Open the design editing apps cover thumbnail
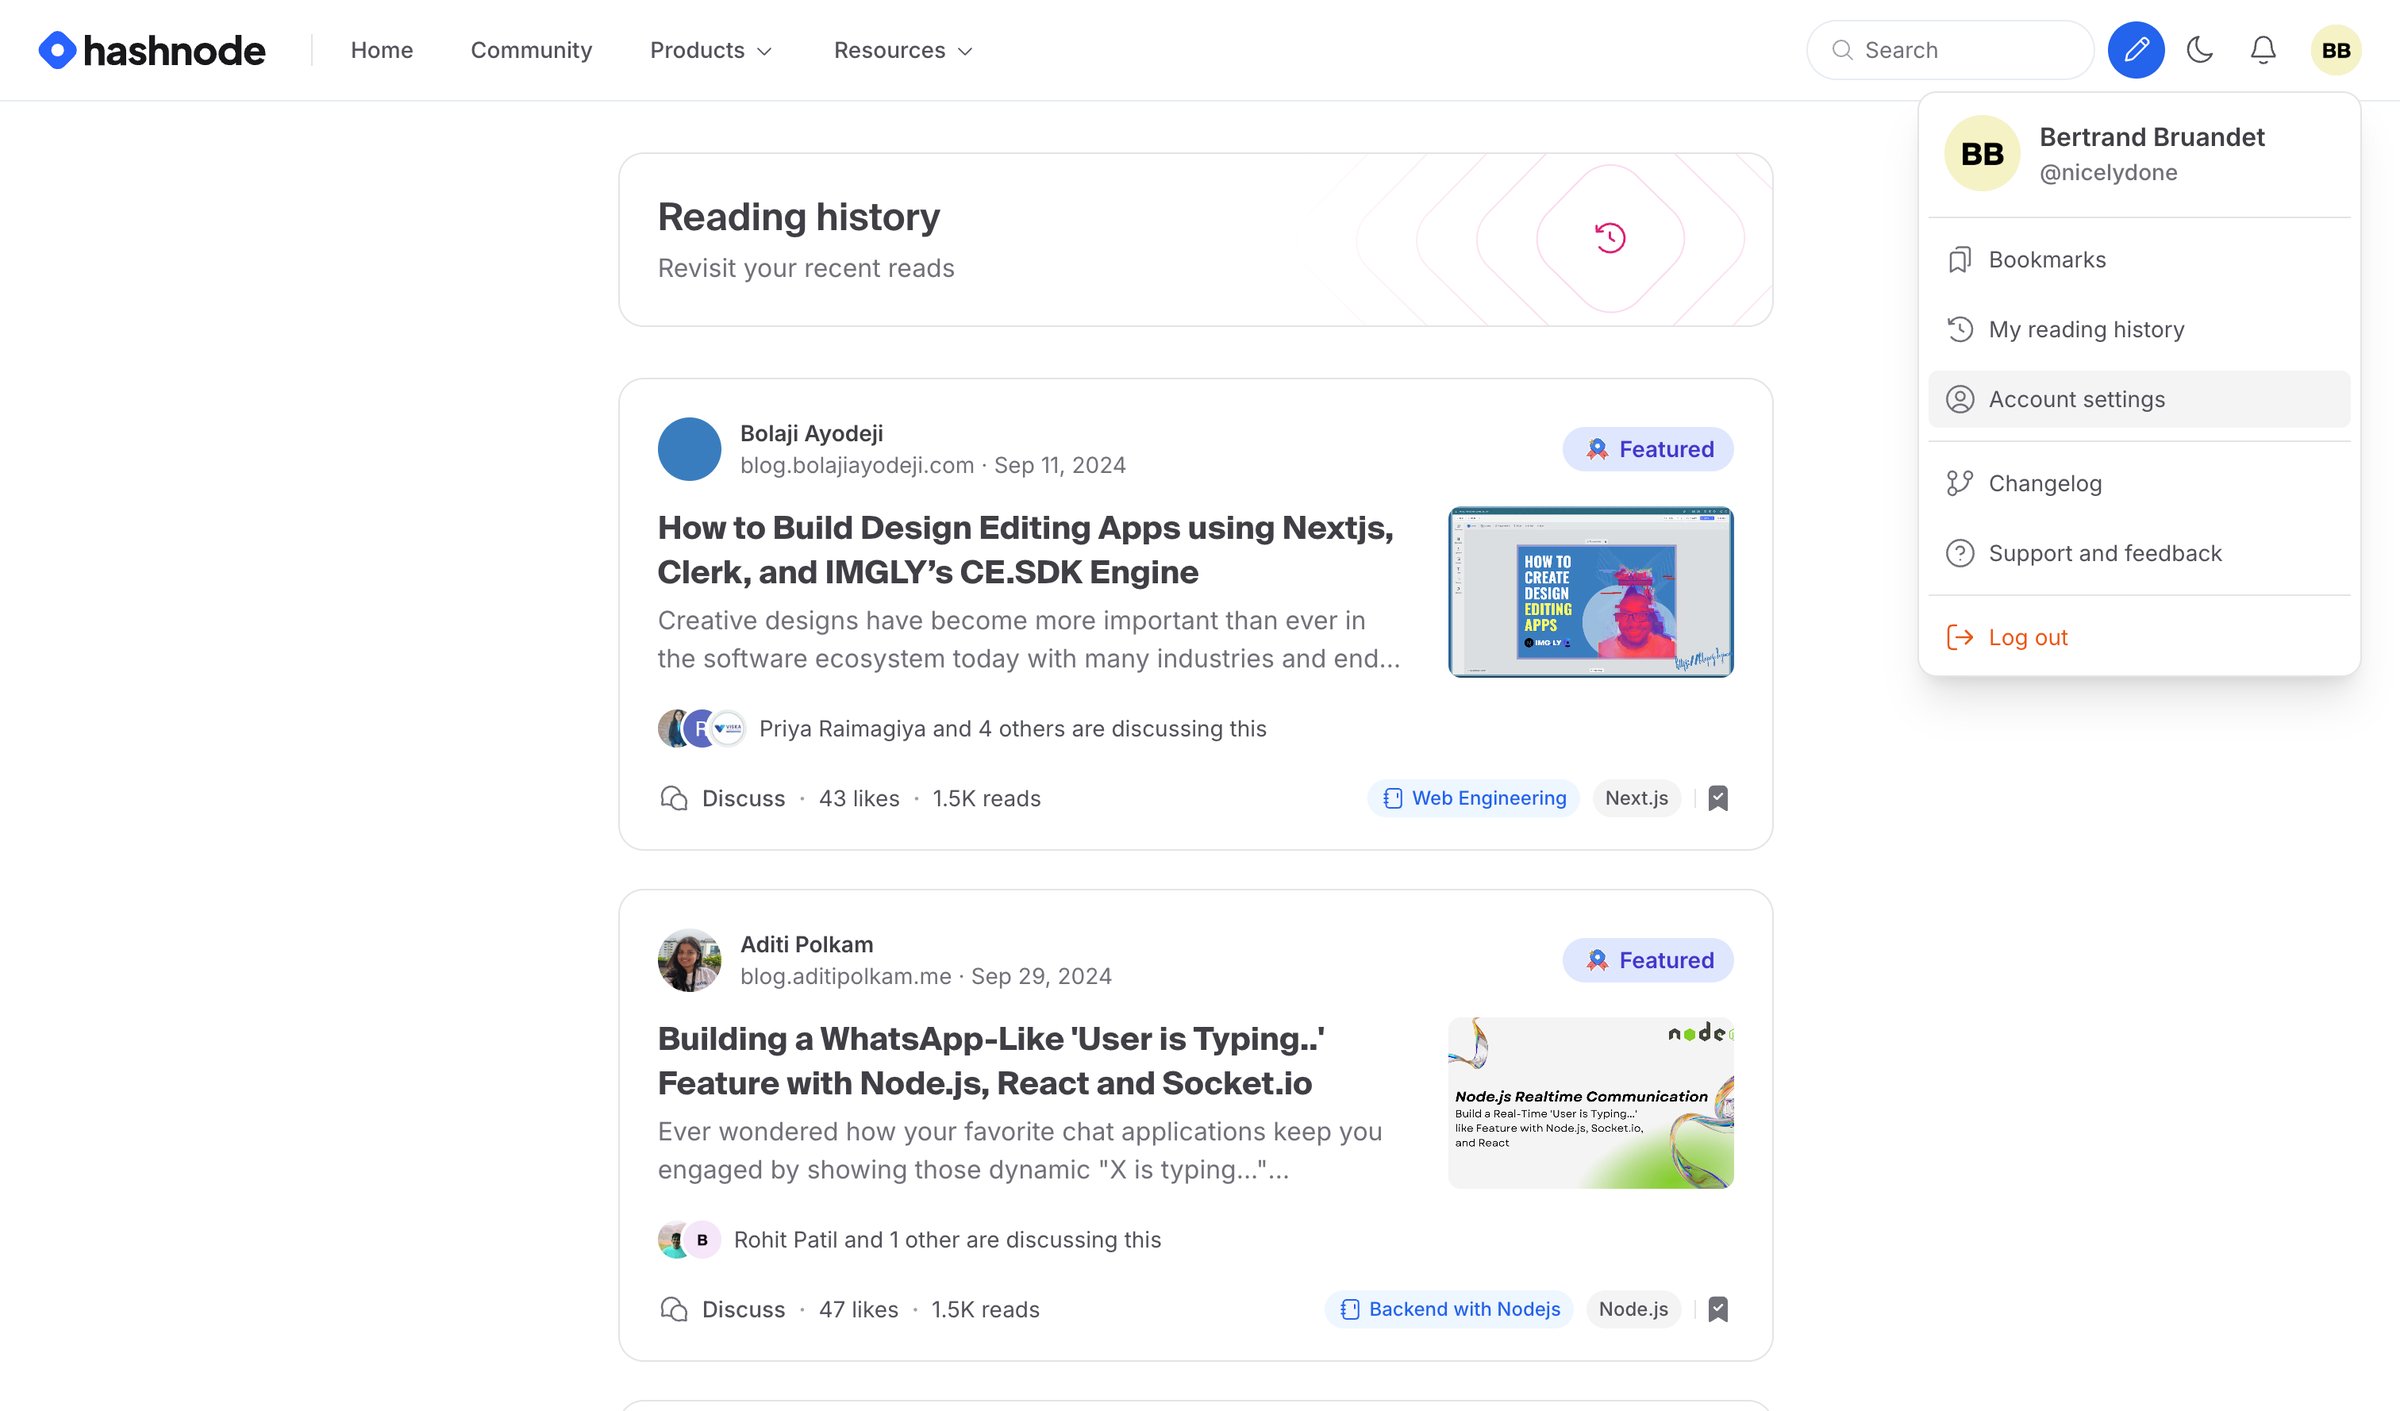Image resolution: width=2400 pixels, height=1411 pixels. [1591, 592]
